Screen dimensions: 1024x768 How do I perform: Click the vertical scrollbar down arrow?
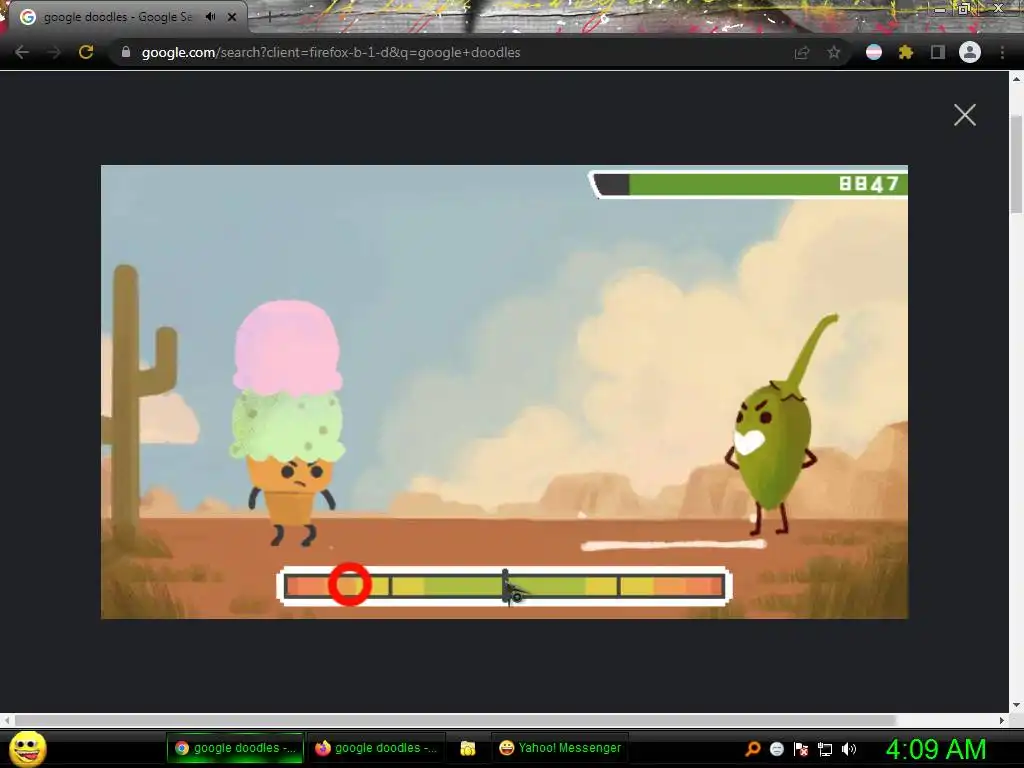[1016, 705]
